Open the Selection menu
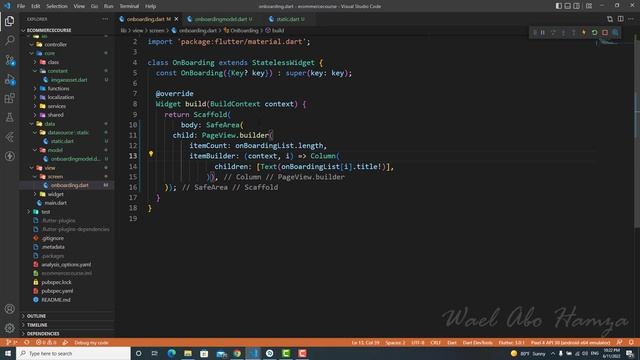 coord(57,6)
